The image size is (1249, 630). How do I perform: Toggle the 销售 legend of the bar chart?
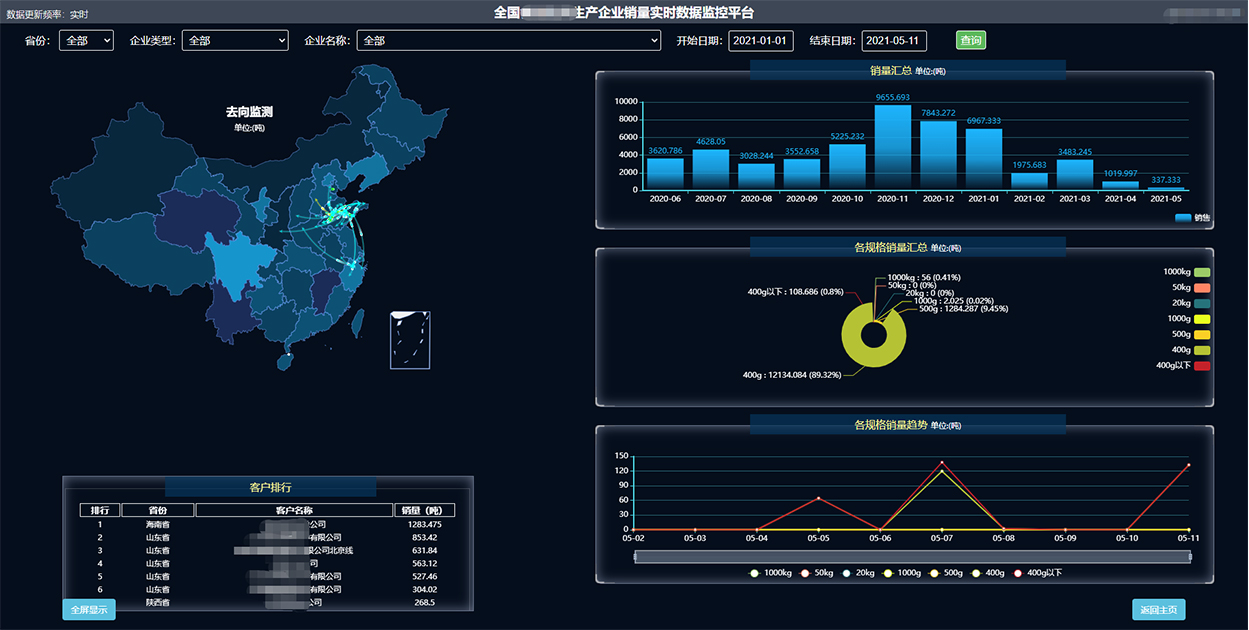pyautogui.click(x=1192, y=218)
